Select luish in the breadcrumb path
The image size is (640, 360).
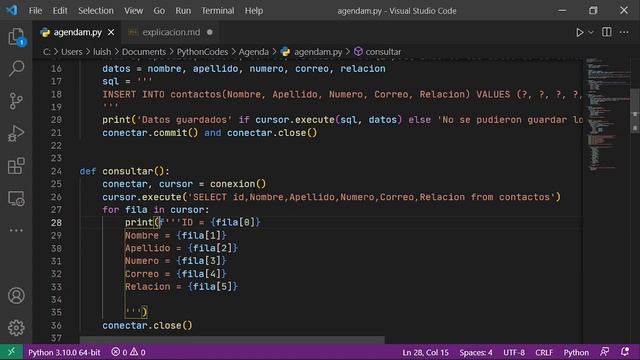click(102, 52)
